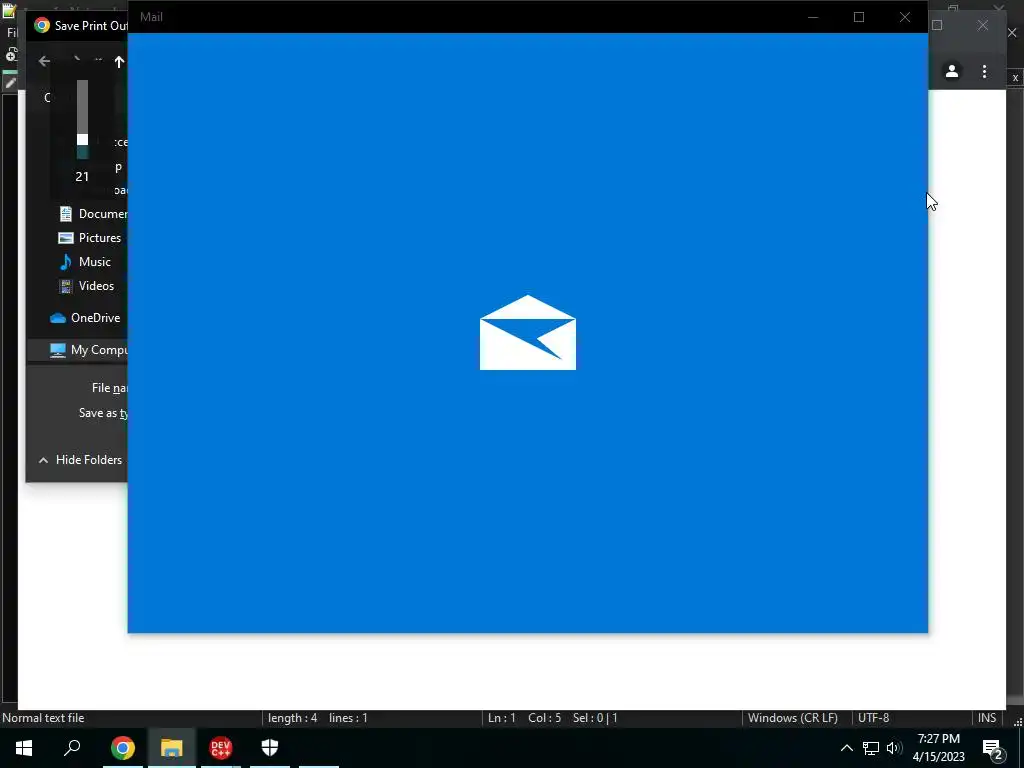
Task: Click 'length : 4' in status bar
Action: pos(293,718)
